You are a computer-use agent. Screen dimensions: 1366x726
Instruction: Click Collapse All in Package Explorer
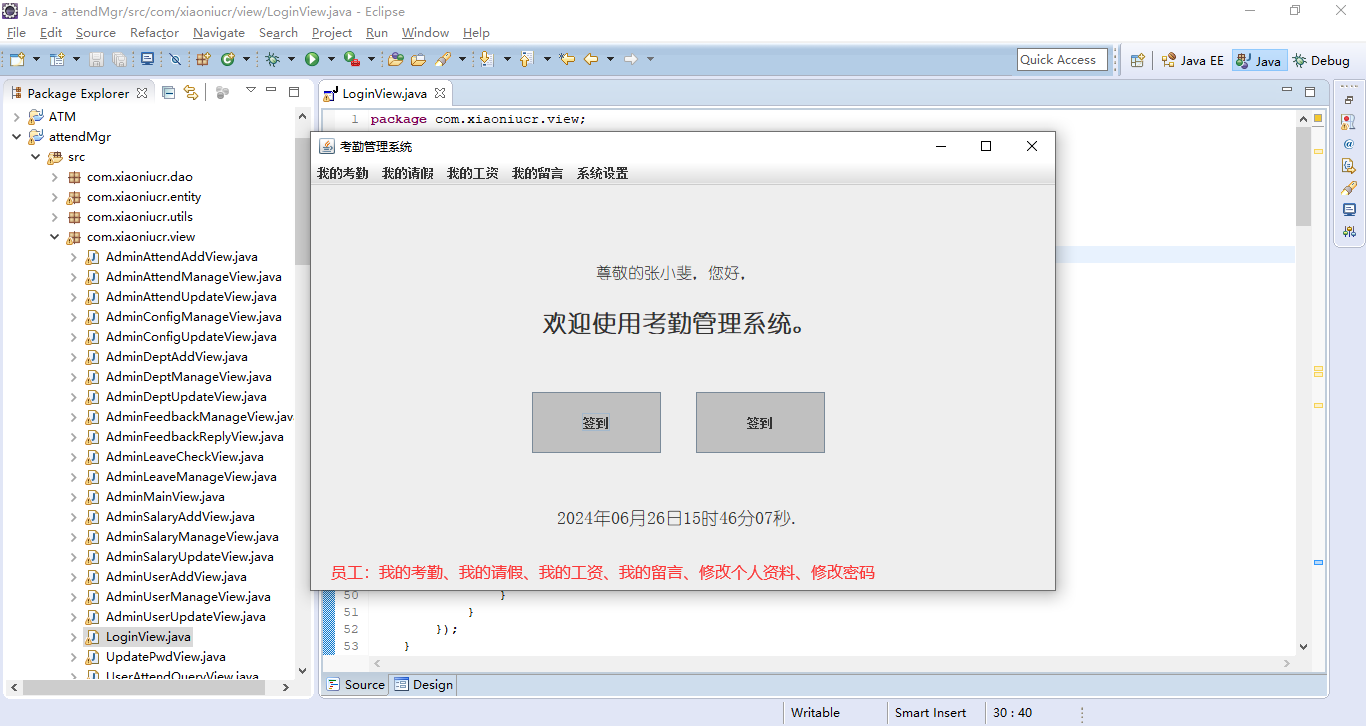[x=168, y=93]
